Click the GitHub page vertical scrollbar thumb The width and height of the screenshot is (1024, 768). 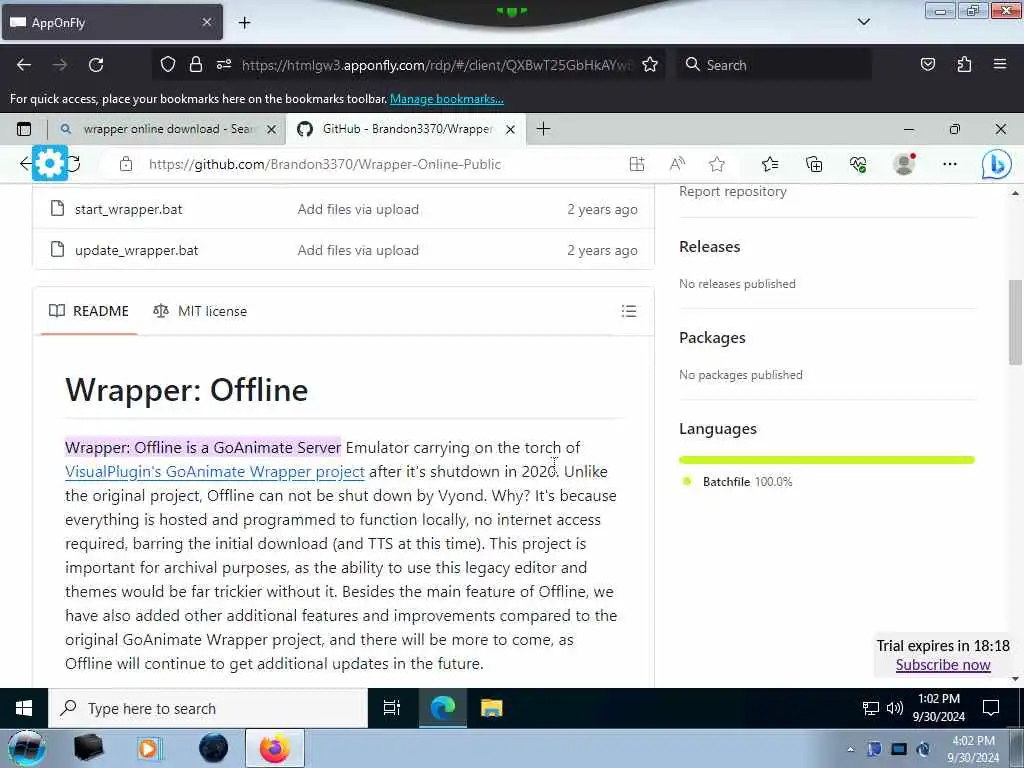[1015, 322]
